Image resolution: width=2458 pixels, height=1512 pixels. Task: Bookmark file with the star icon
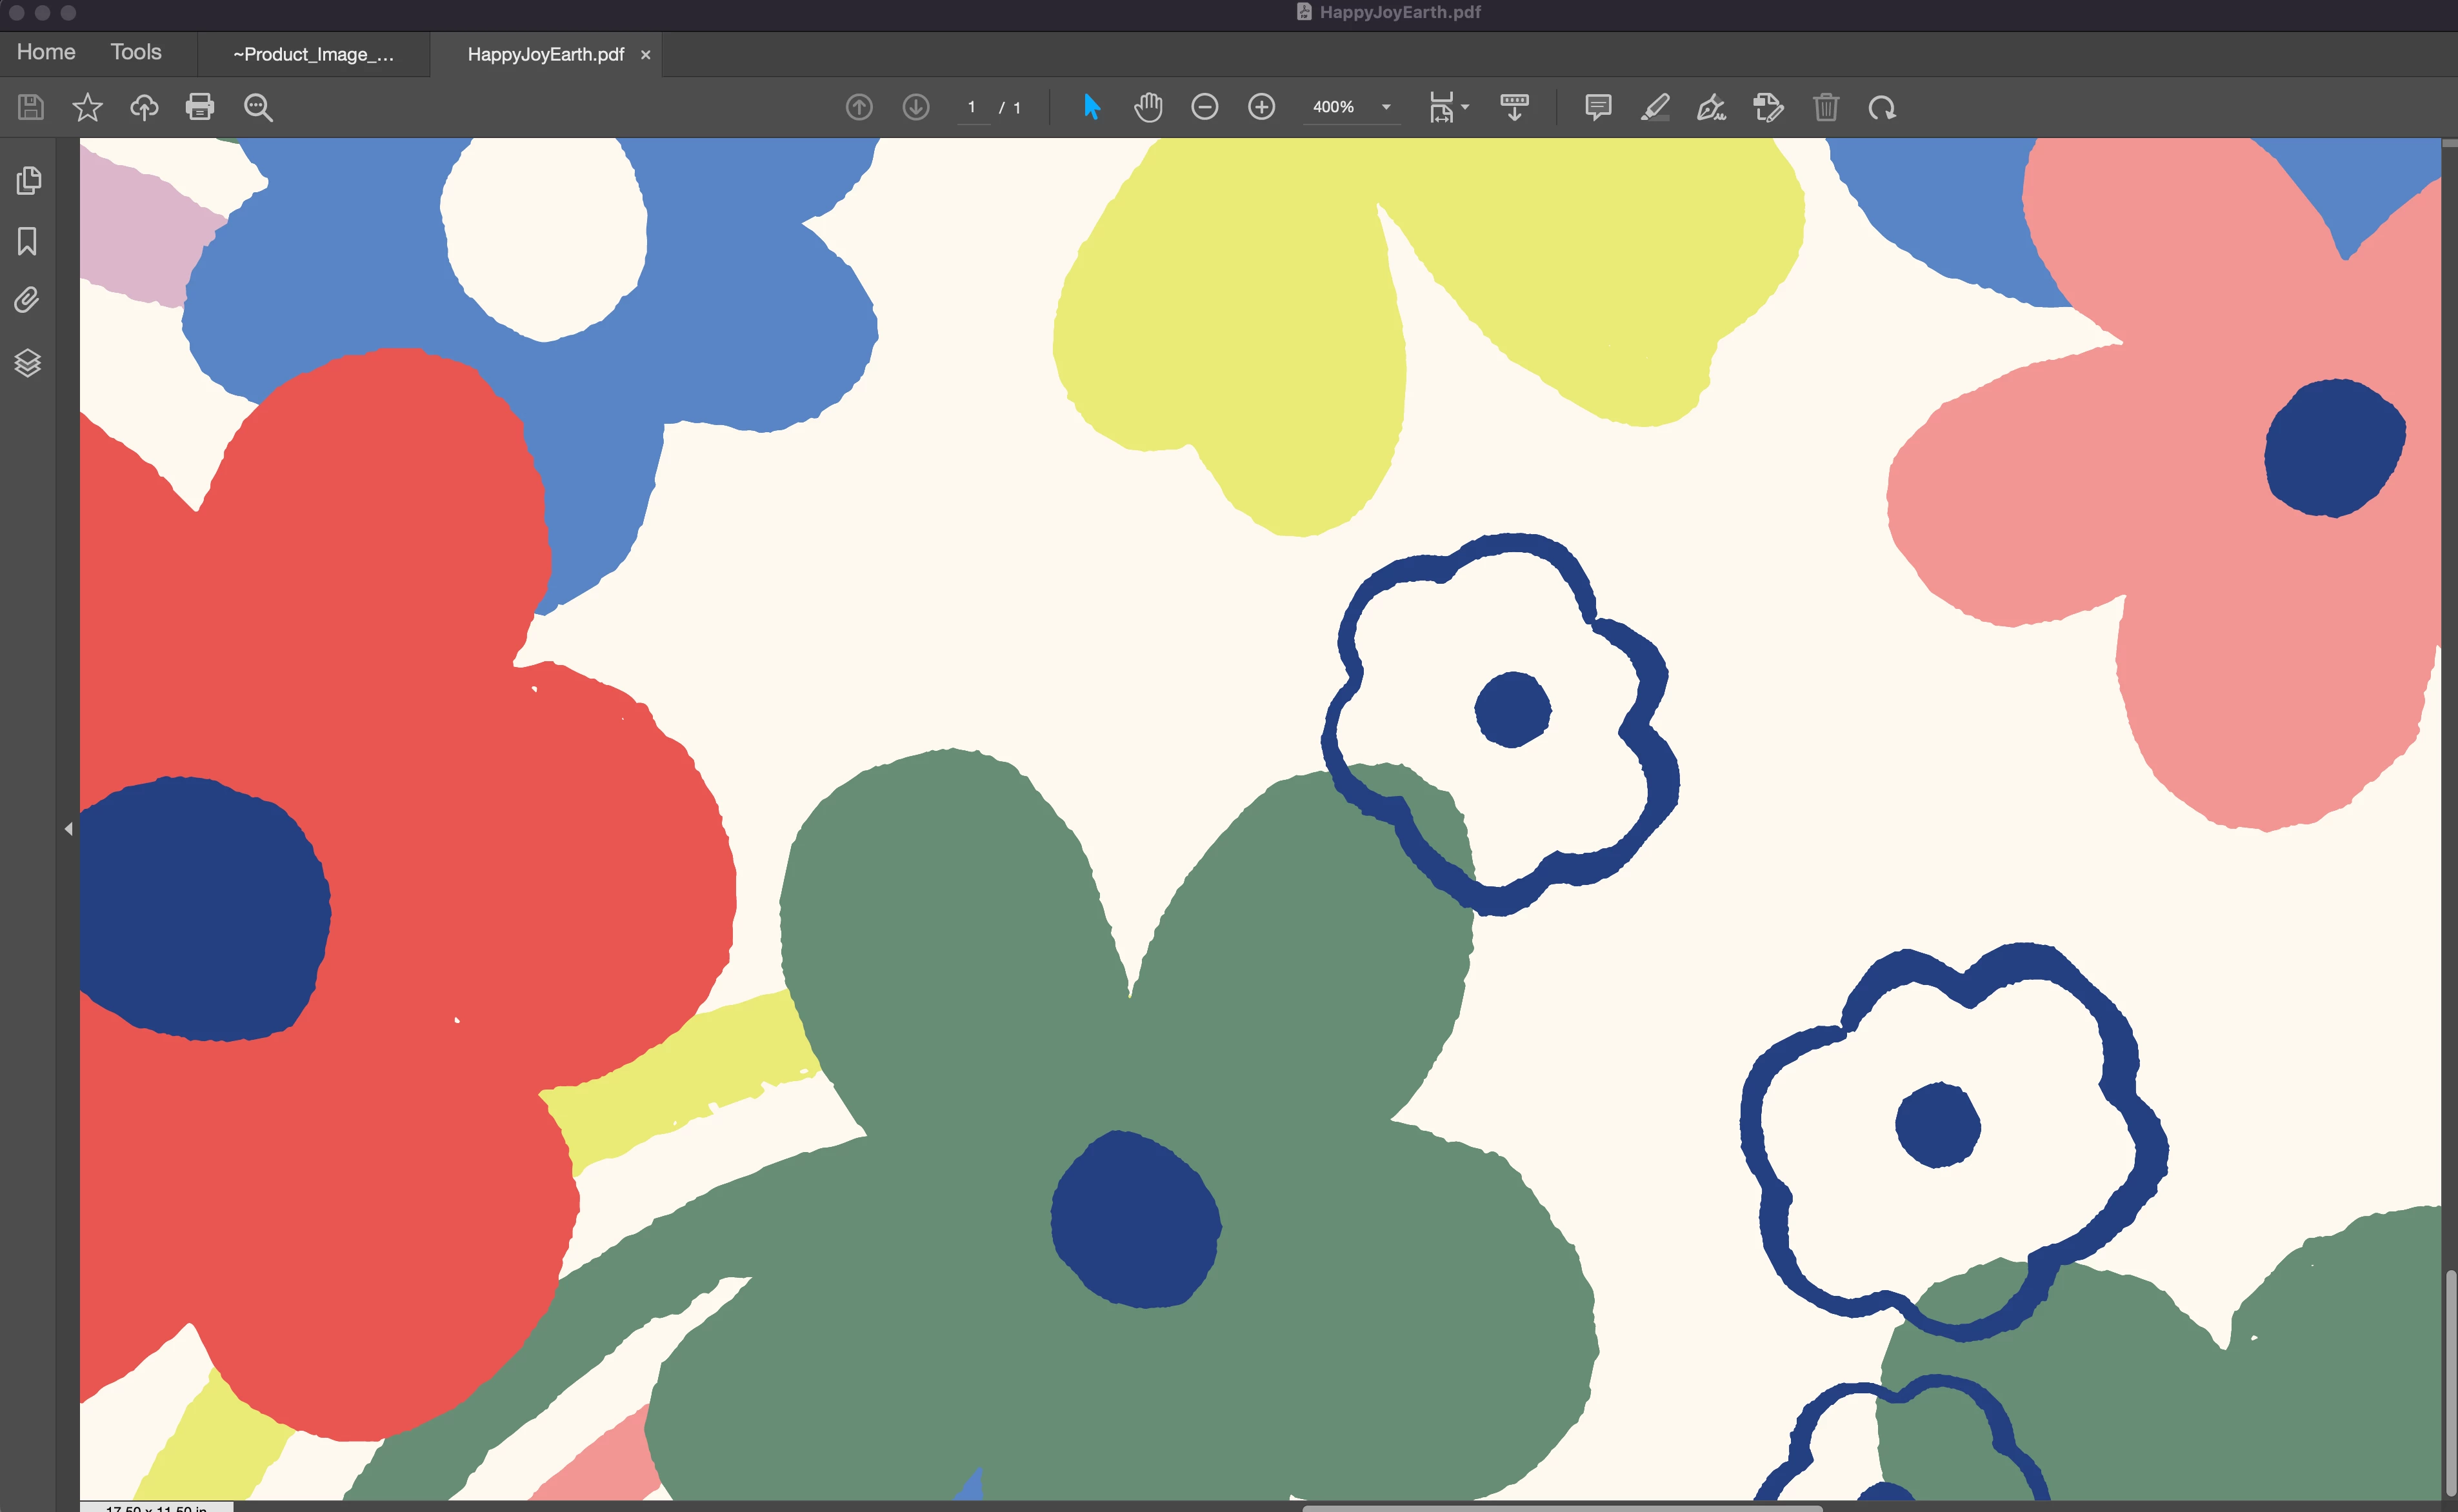87,107
